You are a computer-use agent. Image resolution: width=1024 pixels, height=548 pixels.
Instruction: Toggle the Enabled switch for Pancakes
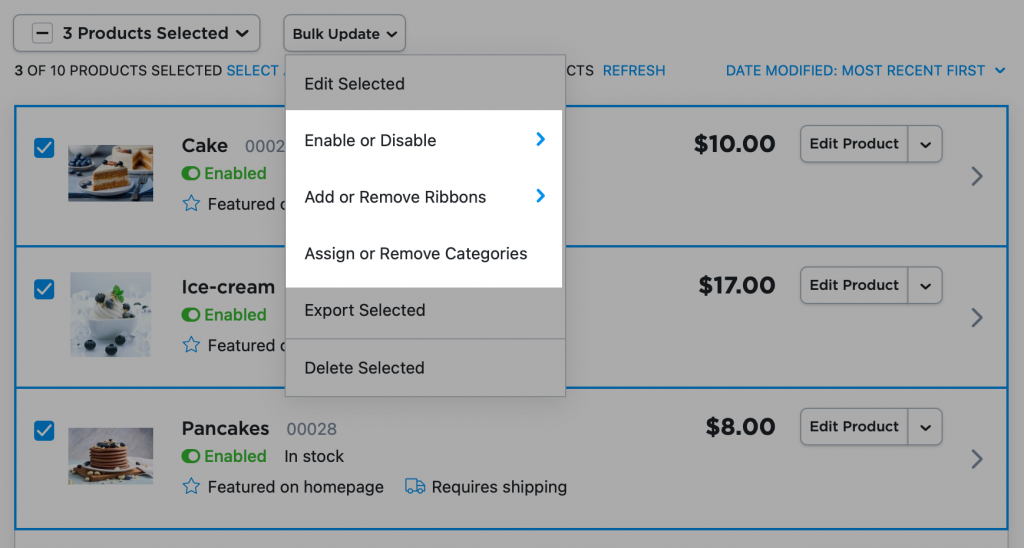[191, 456]
